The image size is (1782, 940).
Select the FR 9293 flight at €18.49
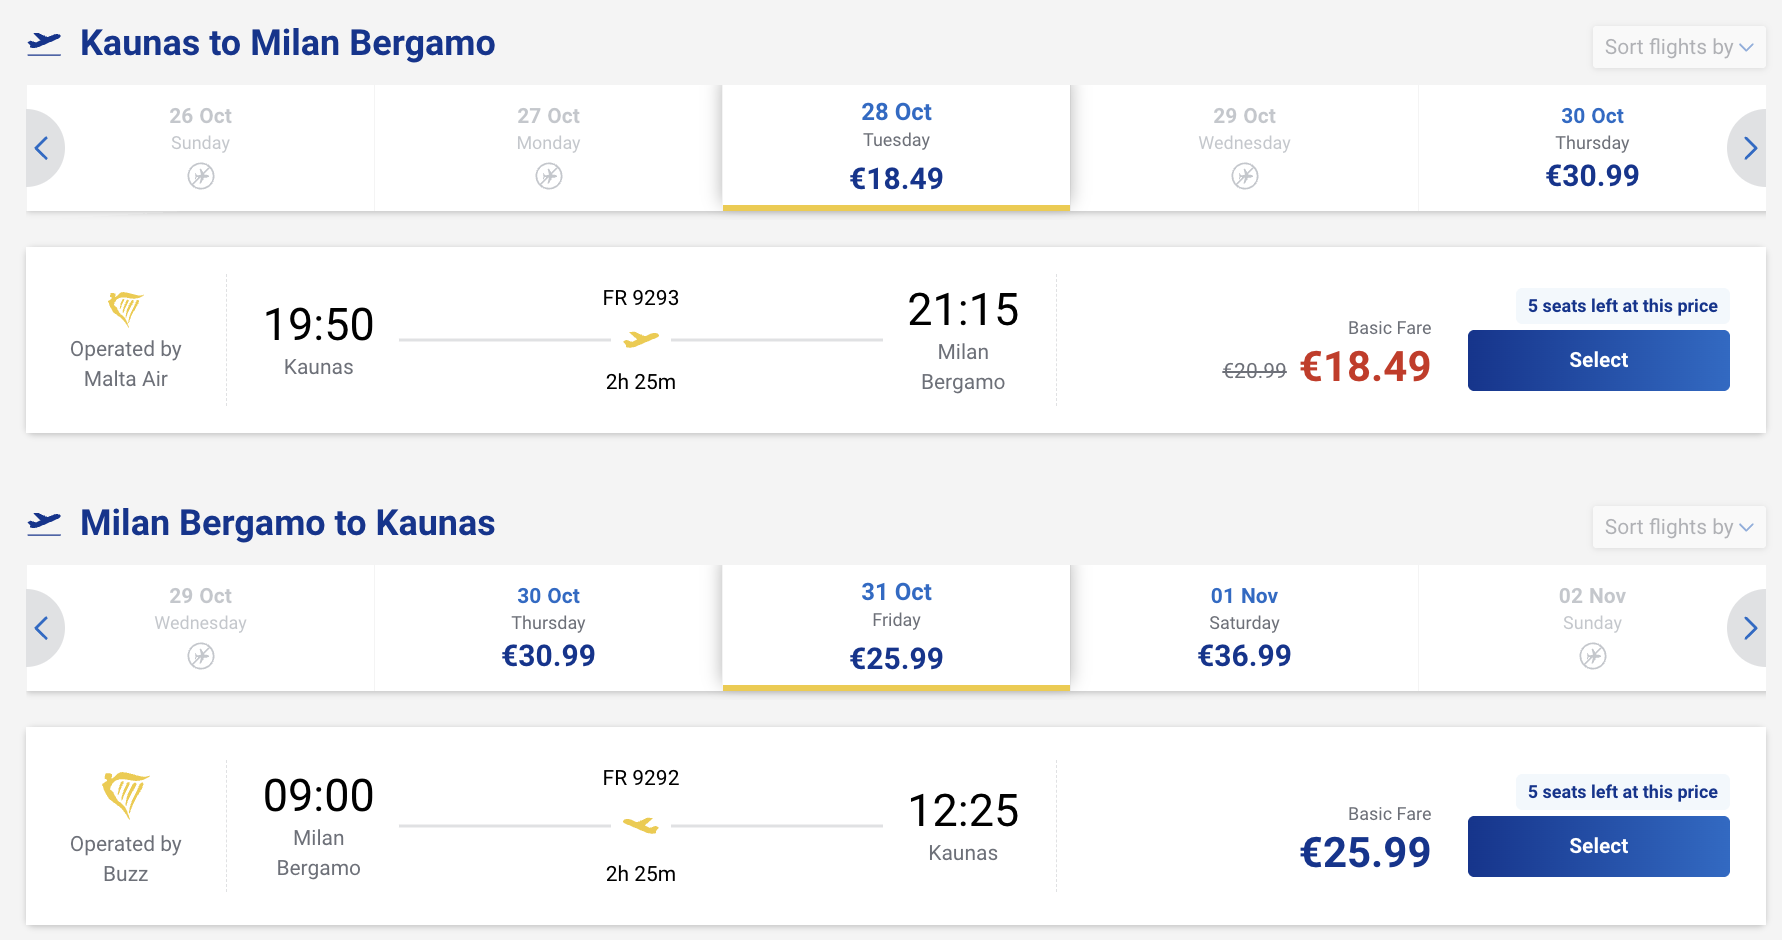coord(1598,360)
